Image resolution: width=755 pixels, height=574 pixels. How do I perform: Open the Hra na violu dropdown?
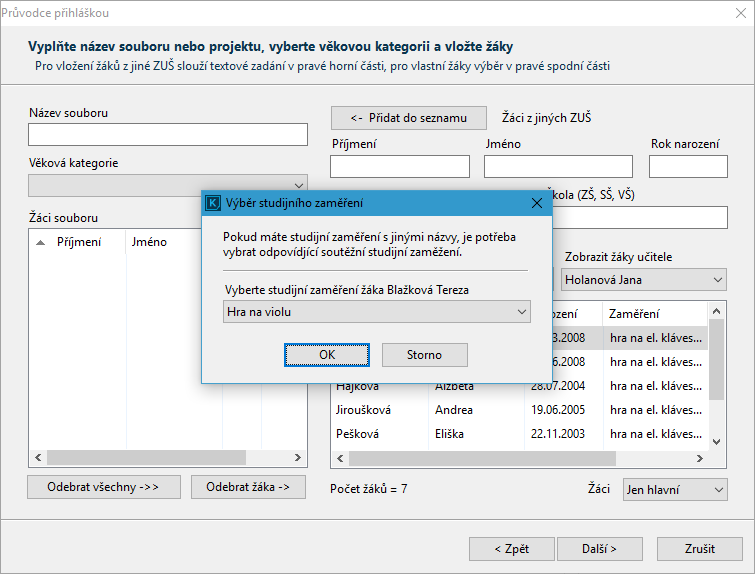pos(377,312)
